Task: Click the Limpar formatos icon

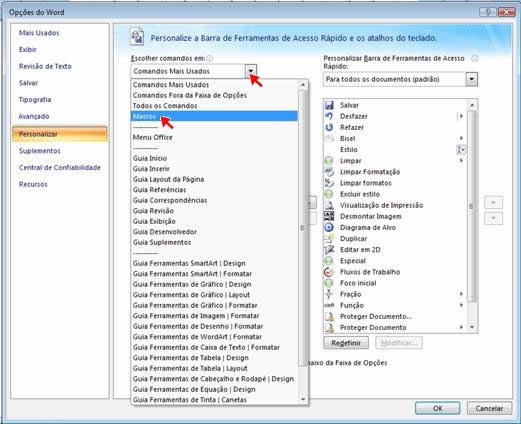Action: 329,183
